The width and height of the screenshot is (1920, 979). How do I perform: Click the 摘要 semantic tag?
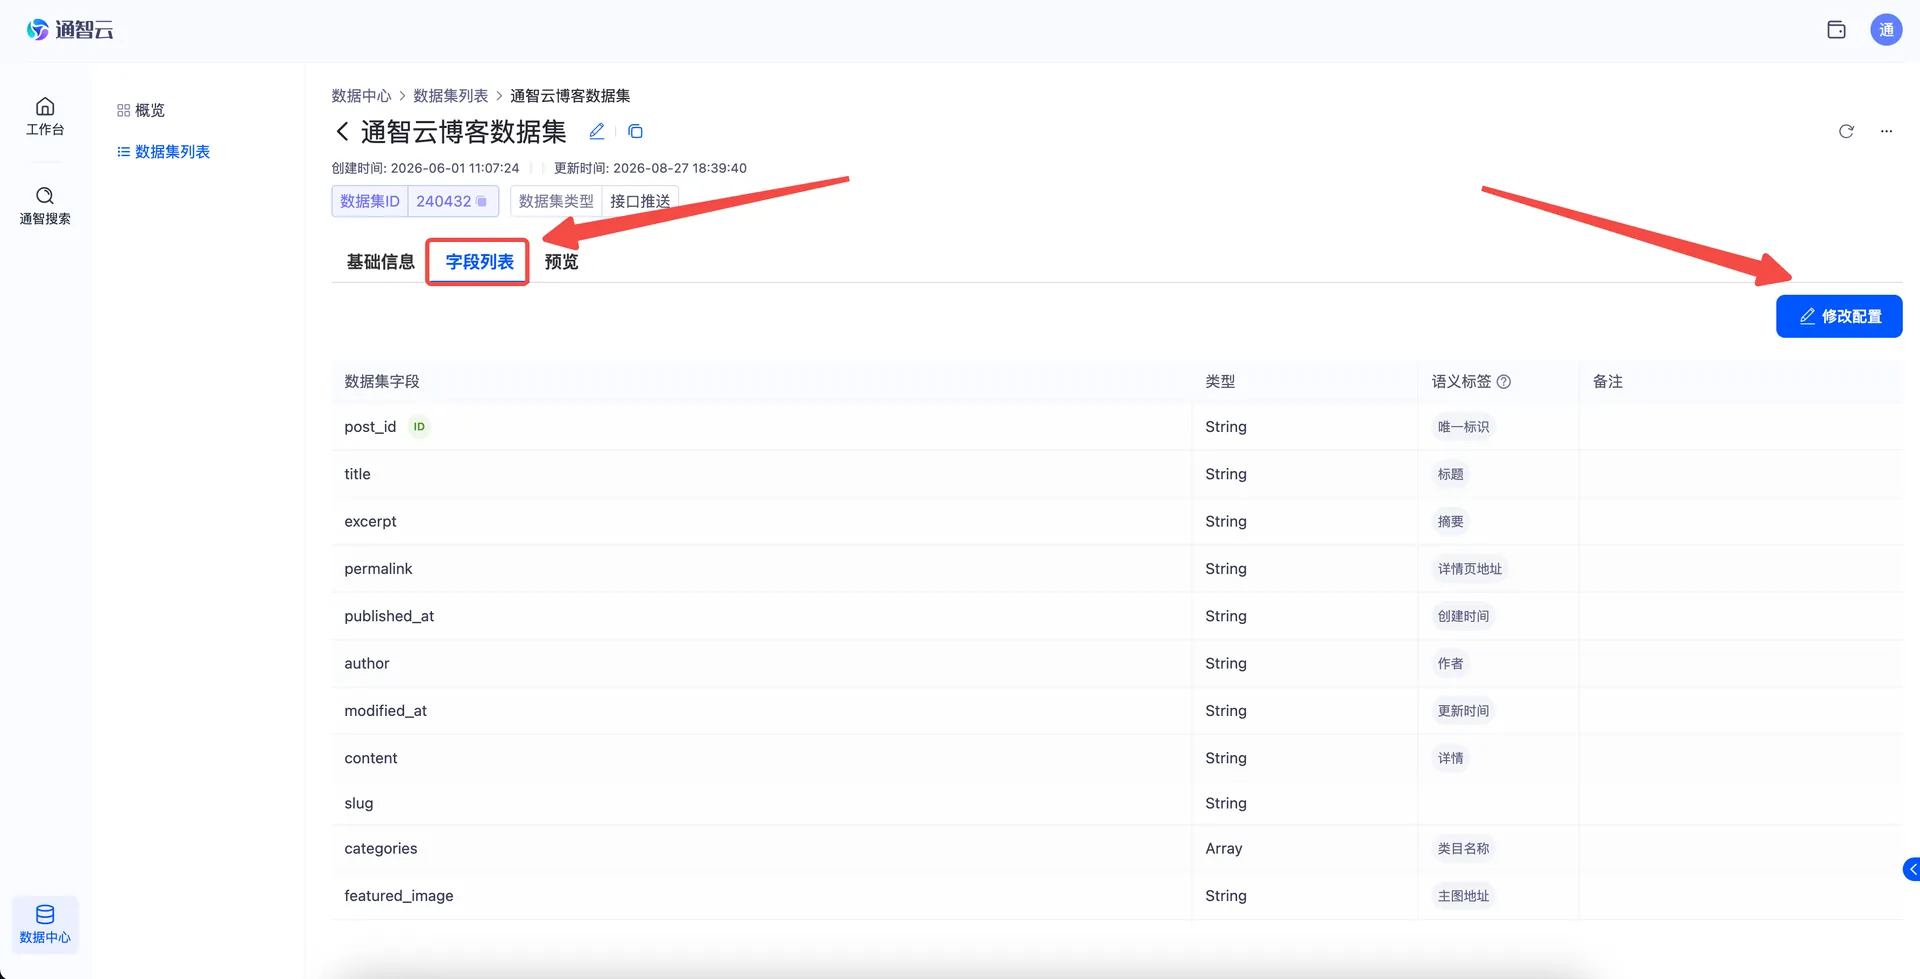coord(1450,521)
